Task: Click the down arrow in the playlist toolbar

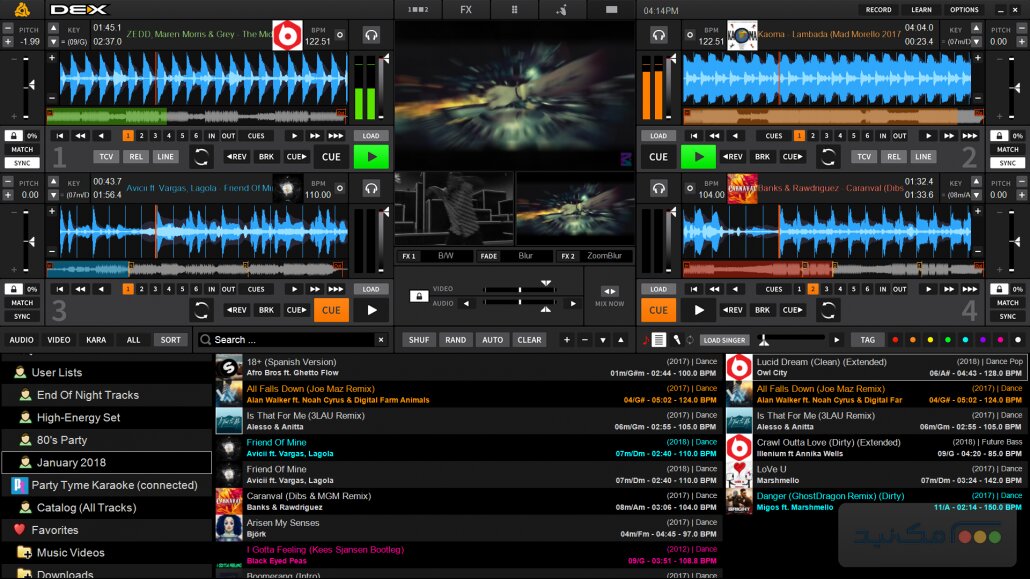Action: 603,340
